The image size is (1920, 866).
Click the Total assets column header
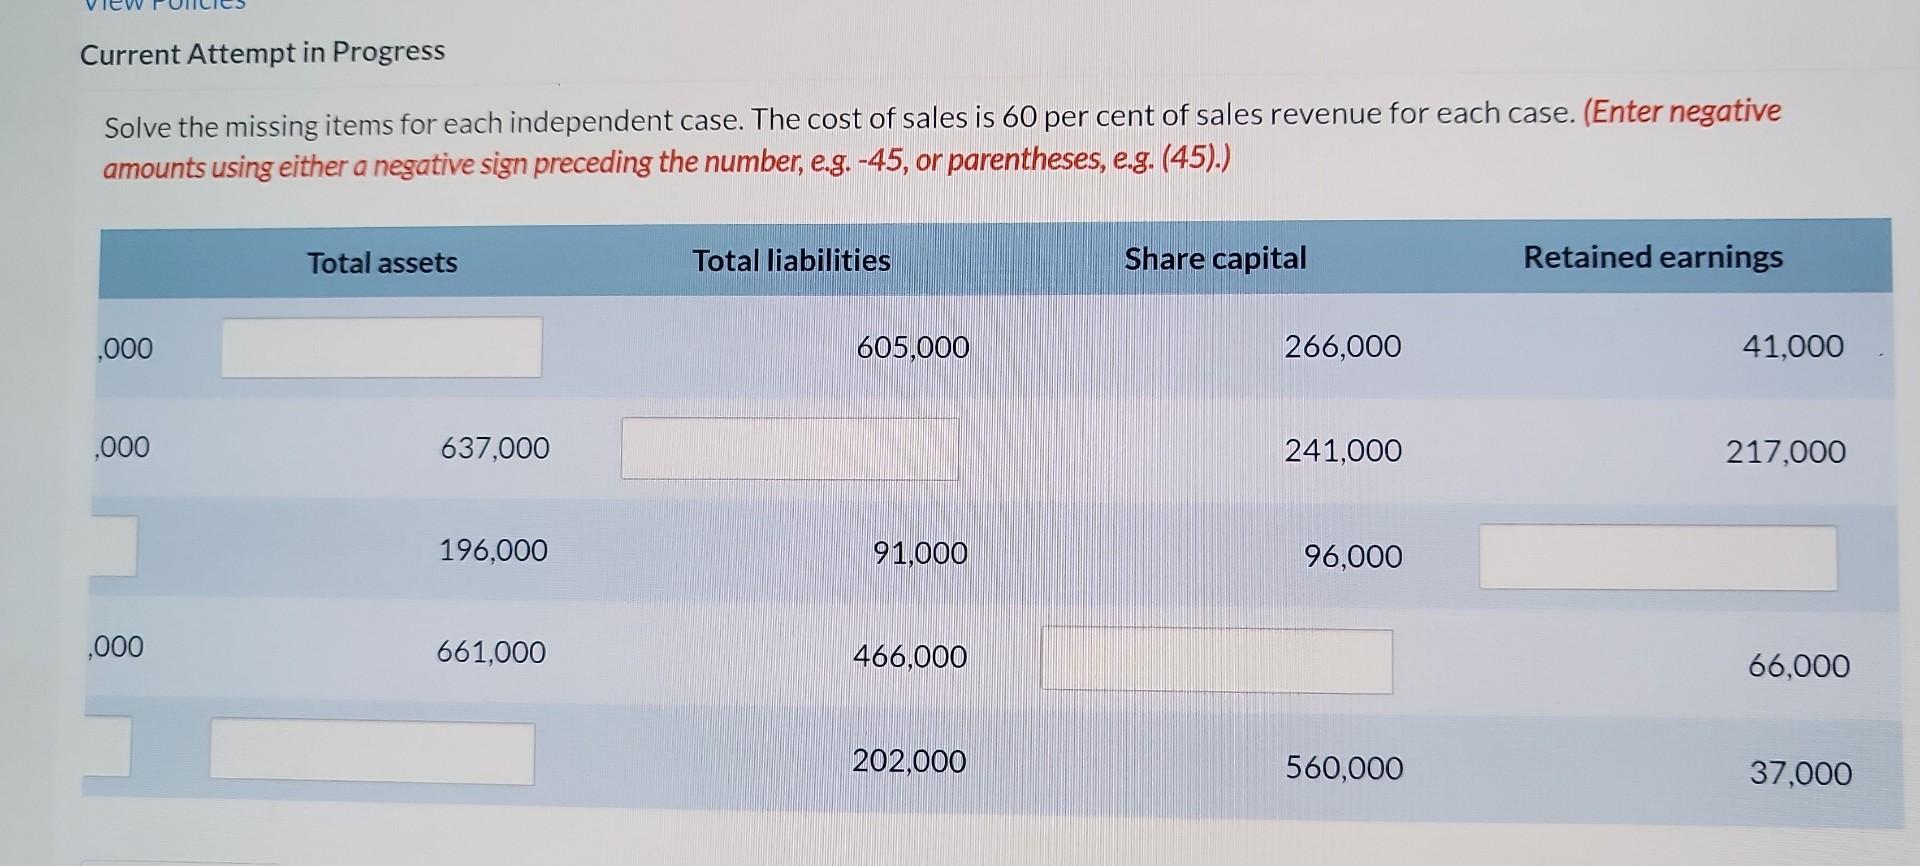tap(382, 263)
